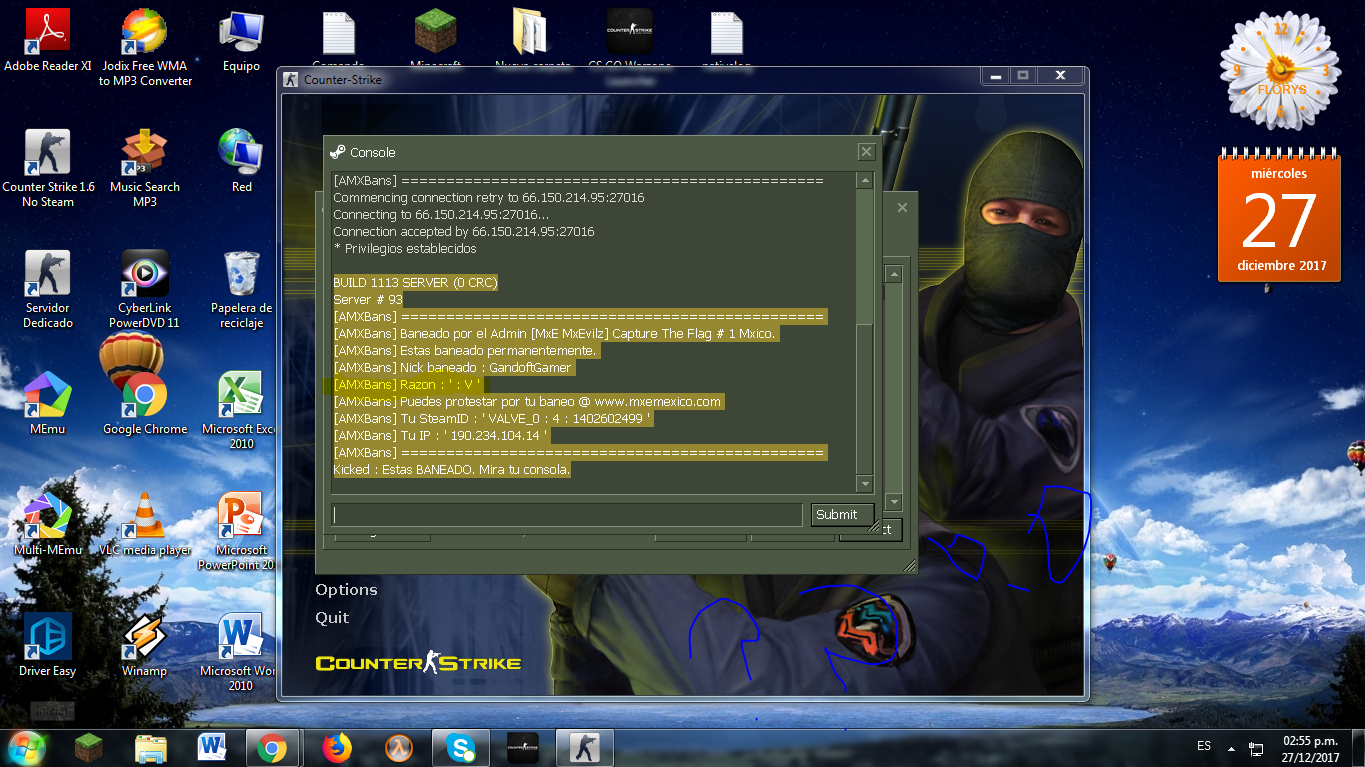Viewport: 1365px width, 767px height.
Task: Open VLC media player shortcut
Action: coord(145,525)
